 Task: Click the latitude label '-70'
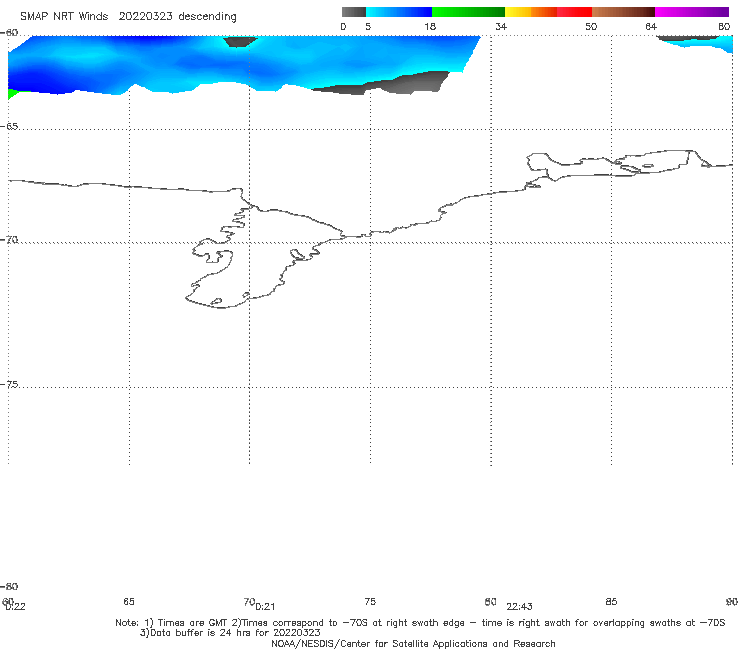click(9, 239)
